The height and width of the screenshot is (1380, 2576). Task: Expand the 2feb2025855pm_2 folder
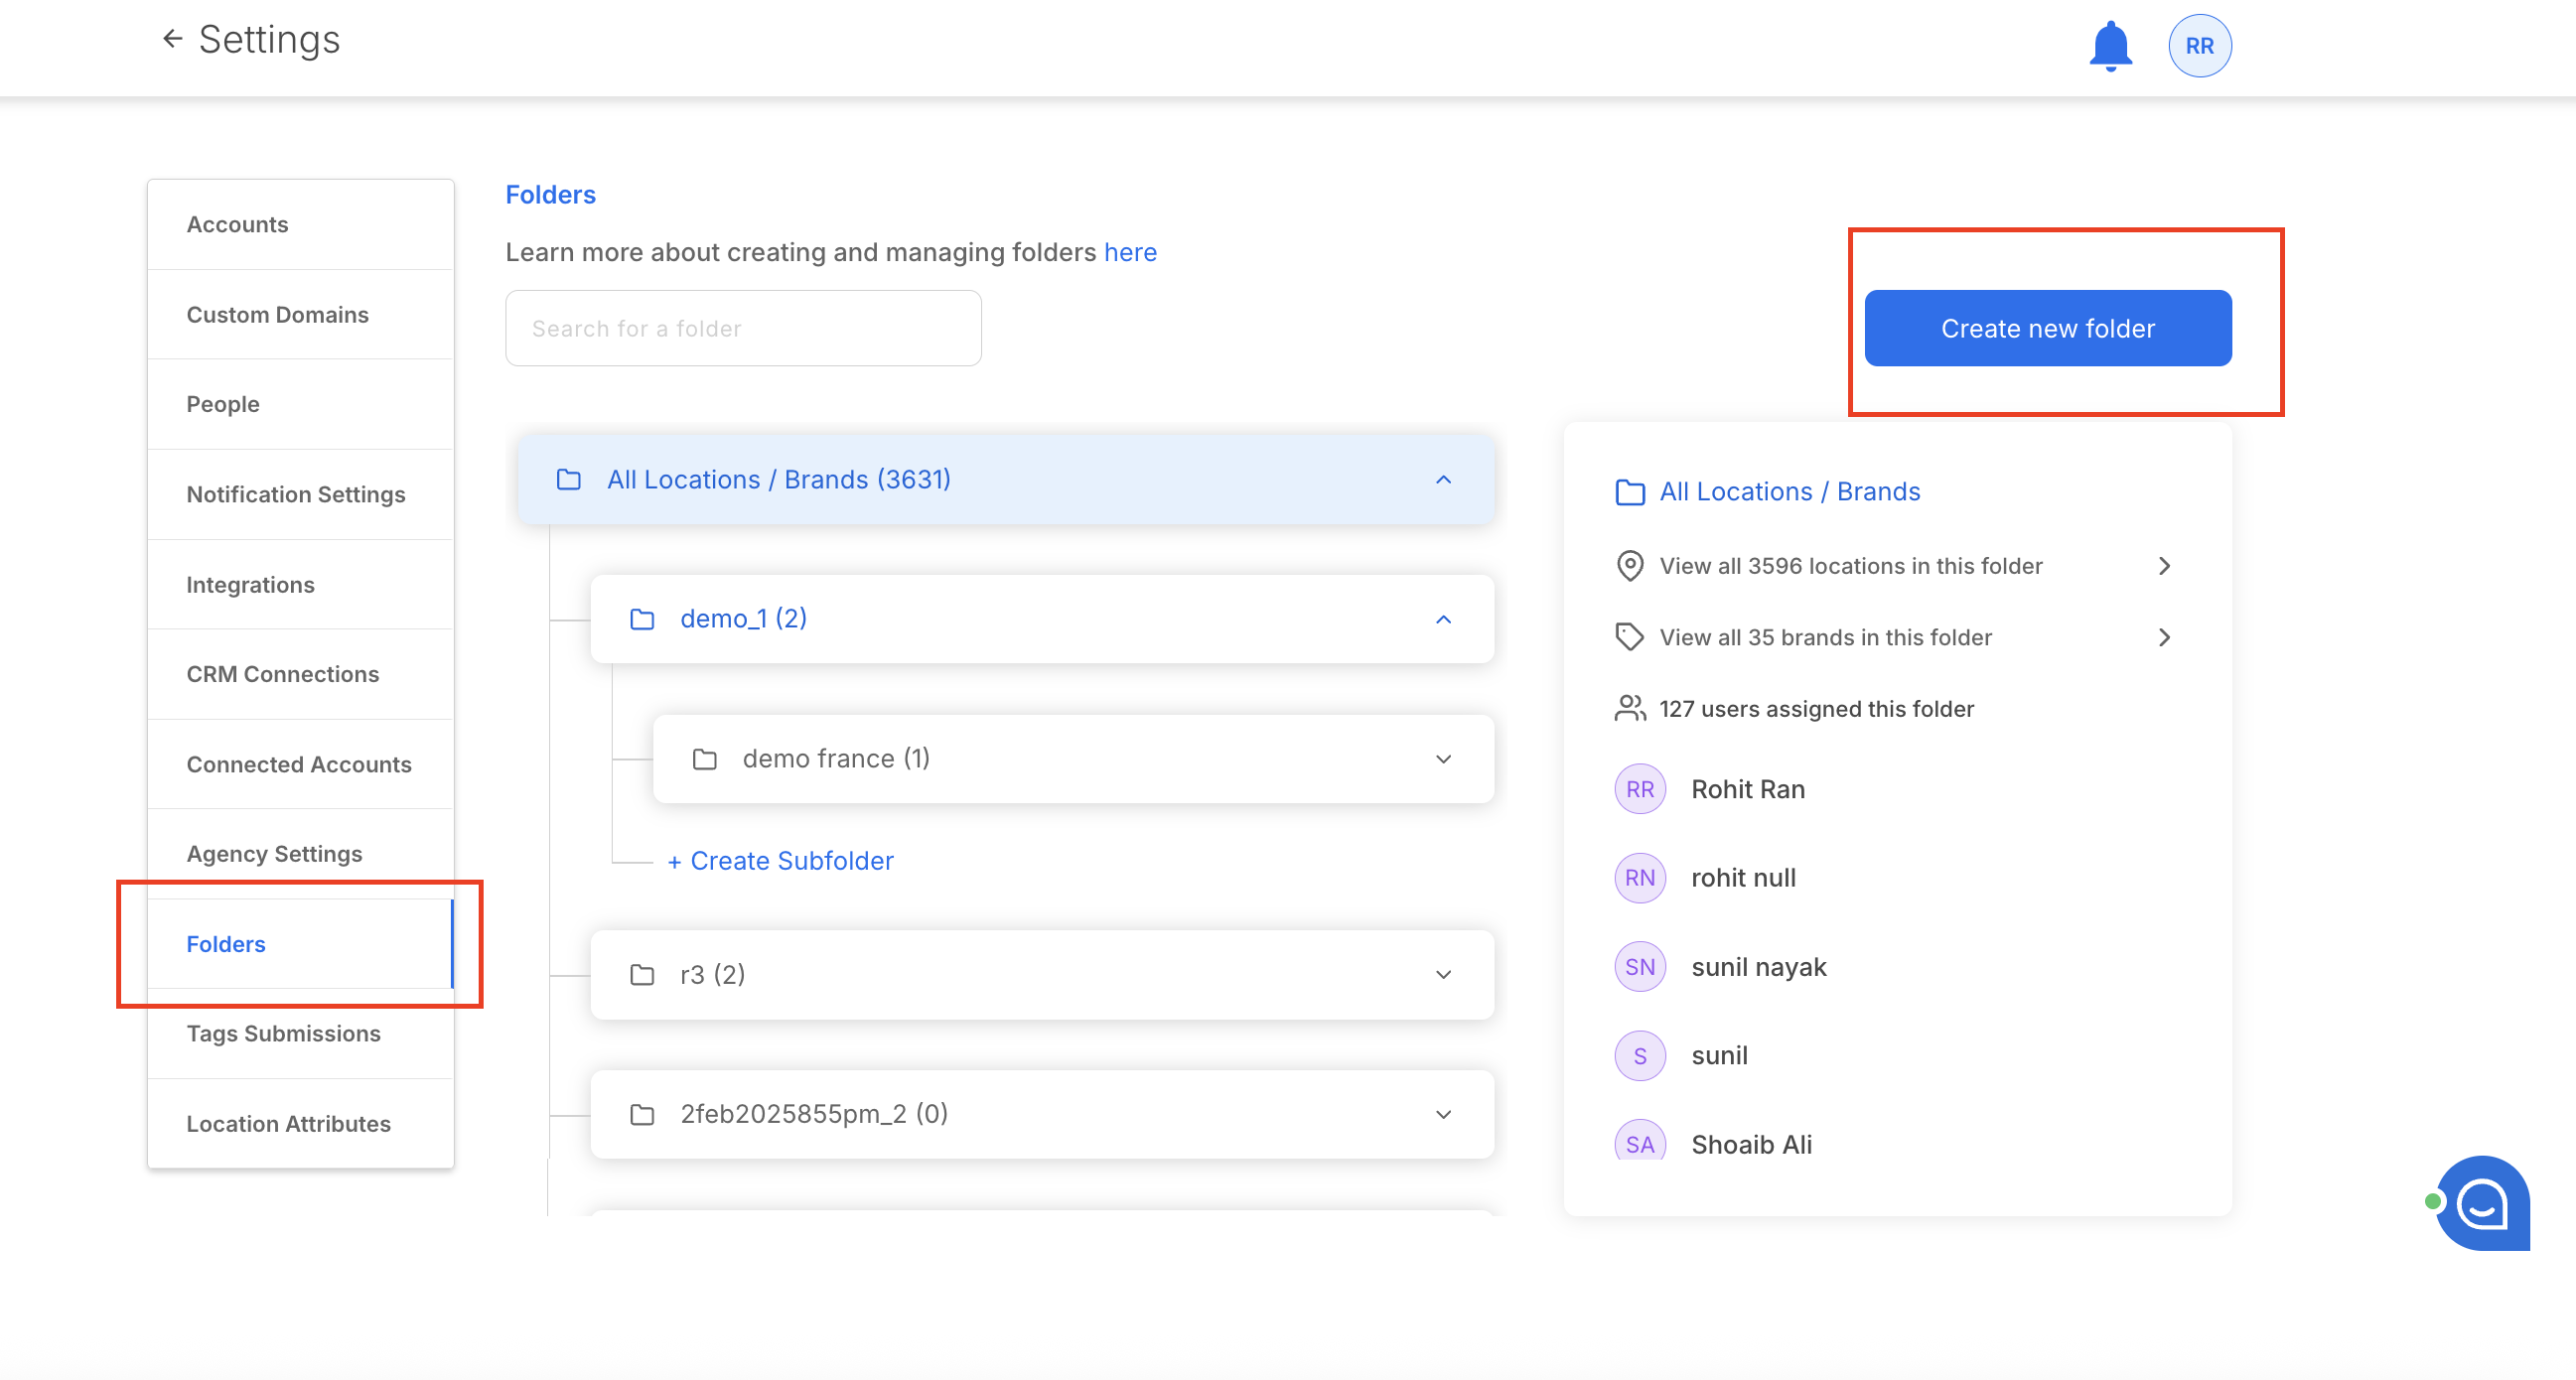point(1443,1114)
